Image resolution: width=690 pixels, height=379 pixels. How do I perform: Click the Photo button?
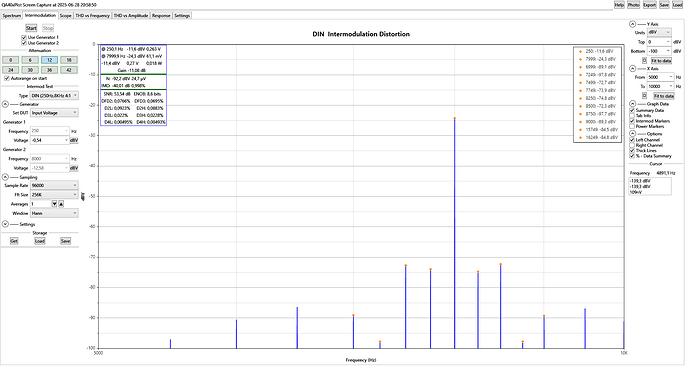click(633, 5)
